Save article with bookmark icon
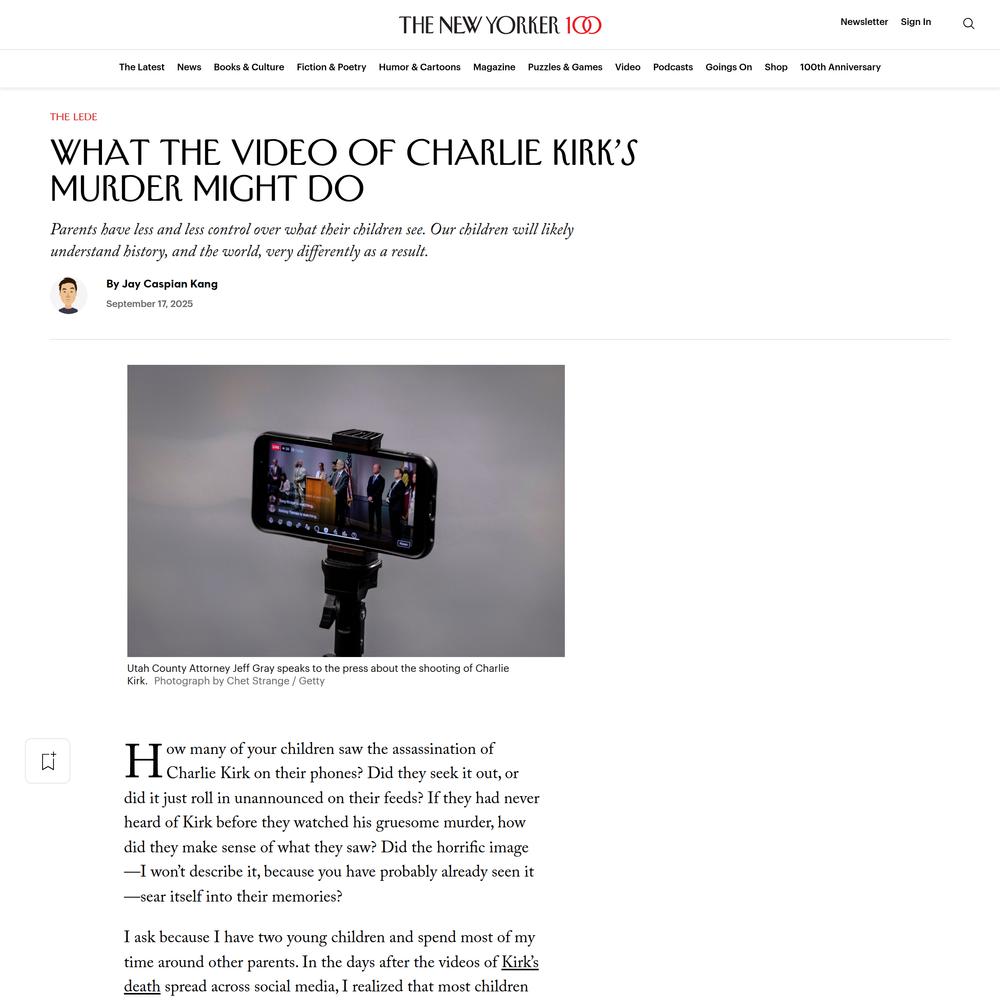This screenshot has width=1000, height=1000. pyautogui.click(x=48, y=761)
